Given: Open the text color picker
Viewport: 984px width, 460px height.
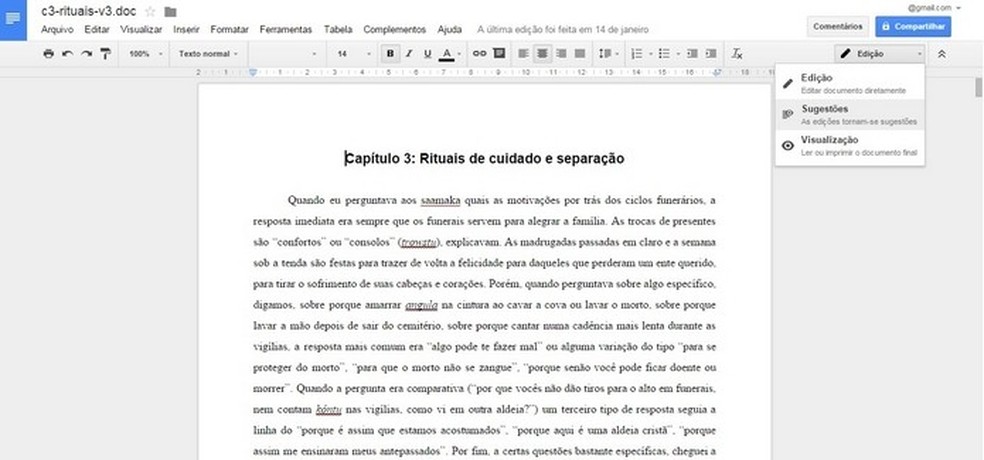Looking at the screenshot, I should (x=449, y=54).
